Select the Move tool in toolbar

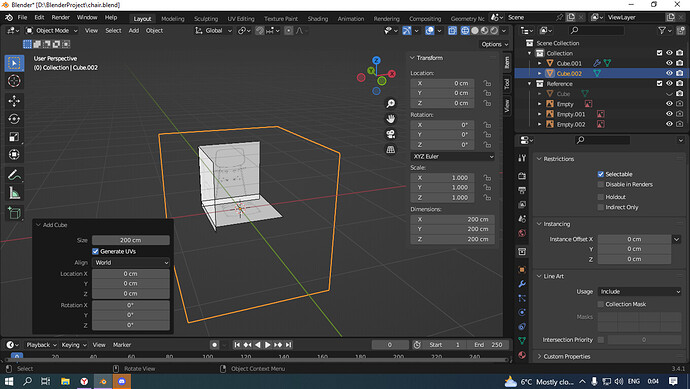[14, 101]
